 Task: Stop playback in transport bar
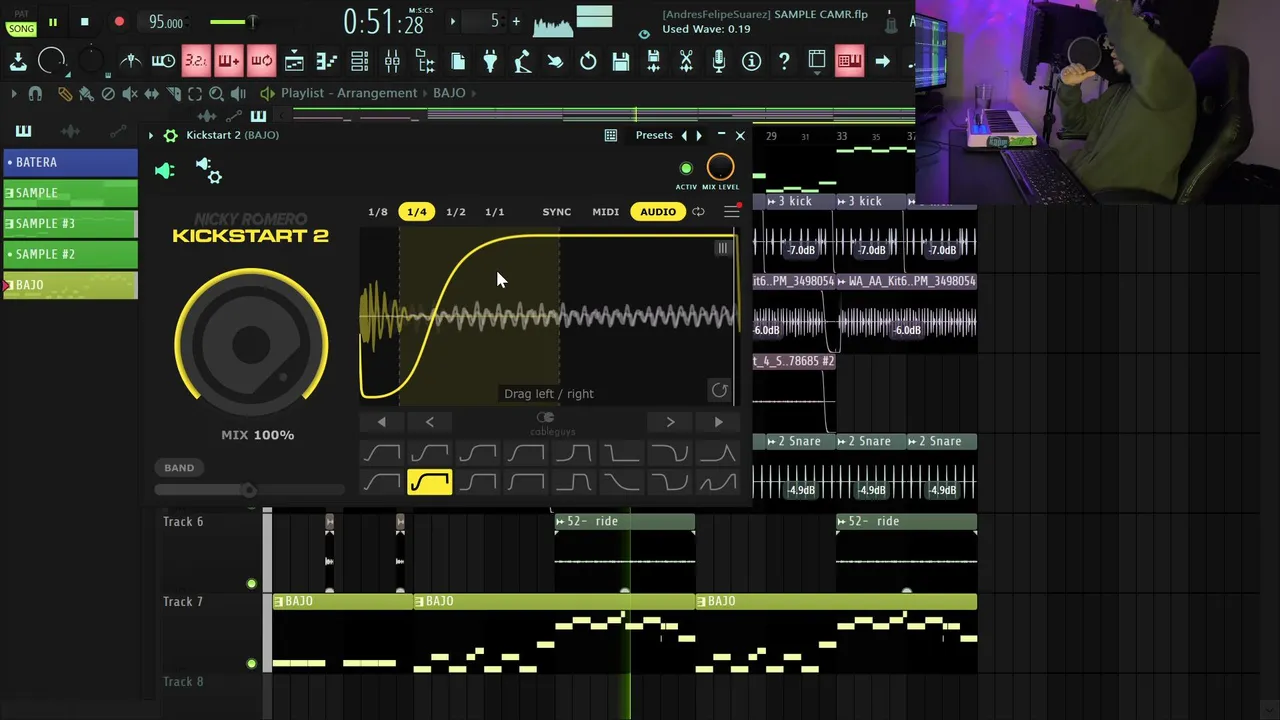pos(85,22)
